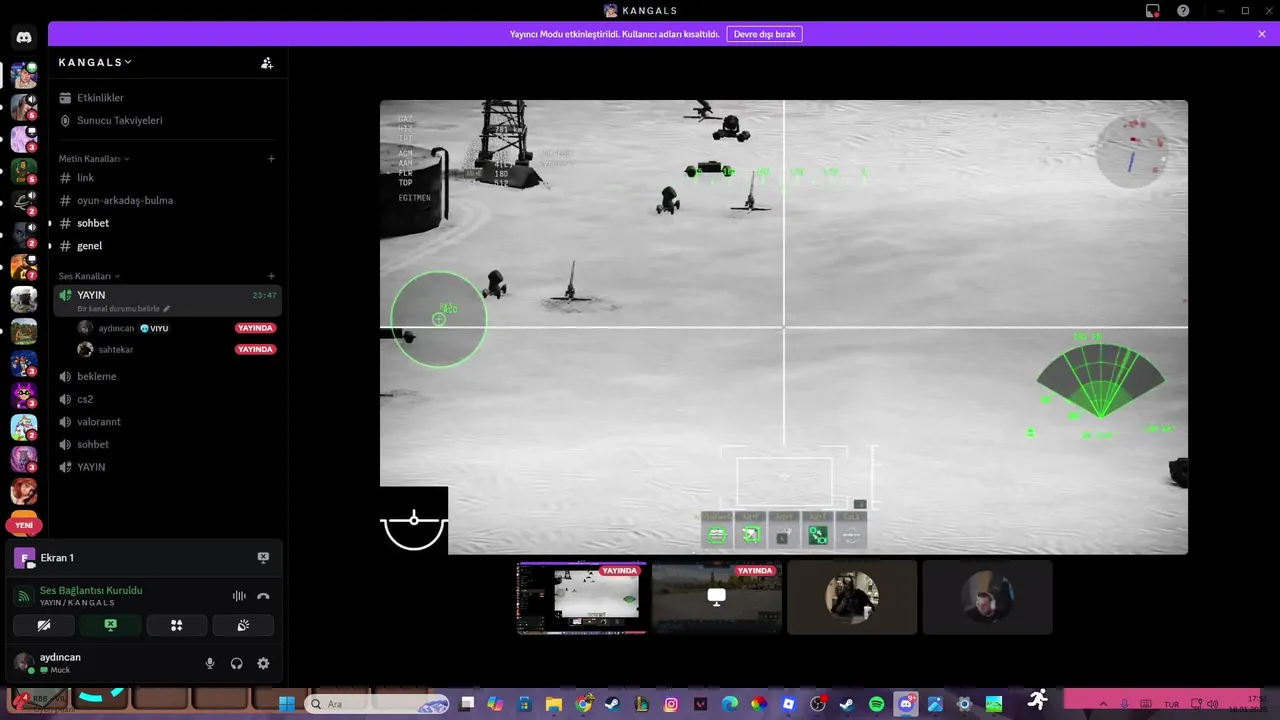Add a channel to Ses Kanalları
This screenshot has width=1280, height=720.
271,276
